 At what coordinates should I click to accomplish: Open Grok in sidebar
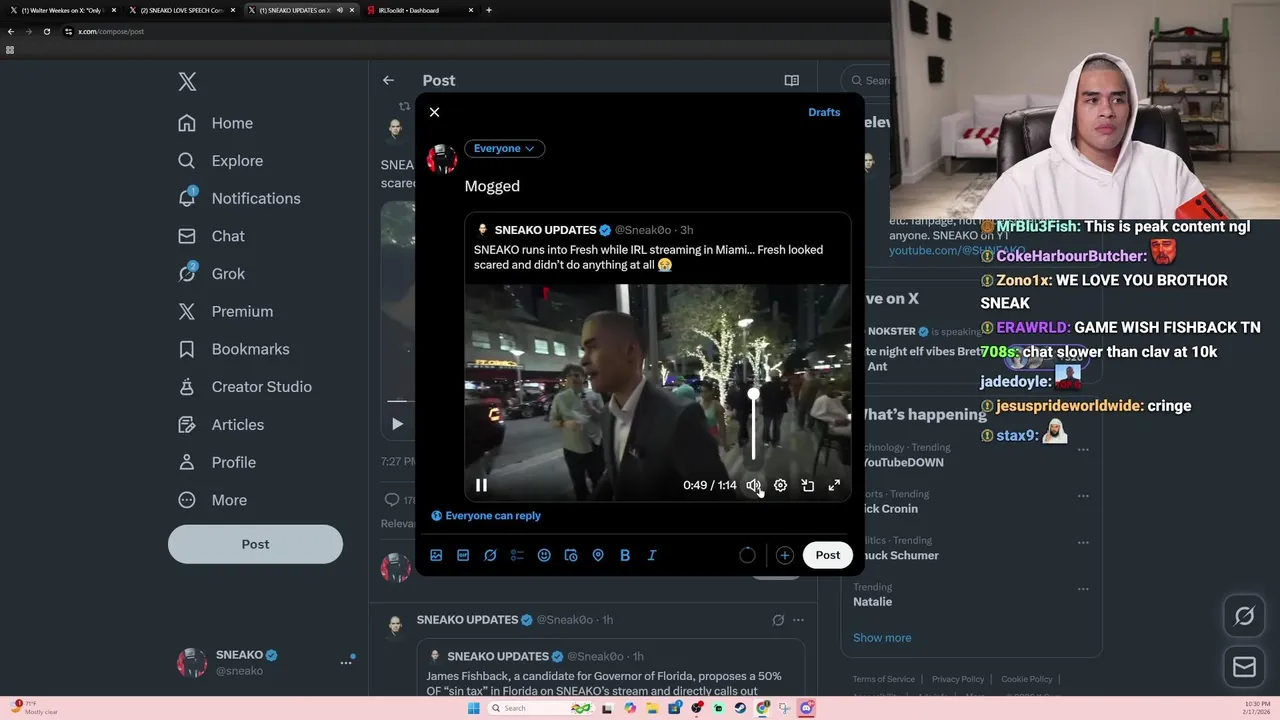click(x=211, y=274)
